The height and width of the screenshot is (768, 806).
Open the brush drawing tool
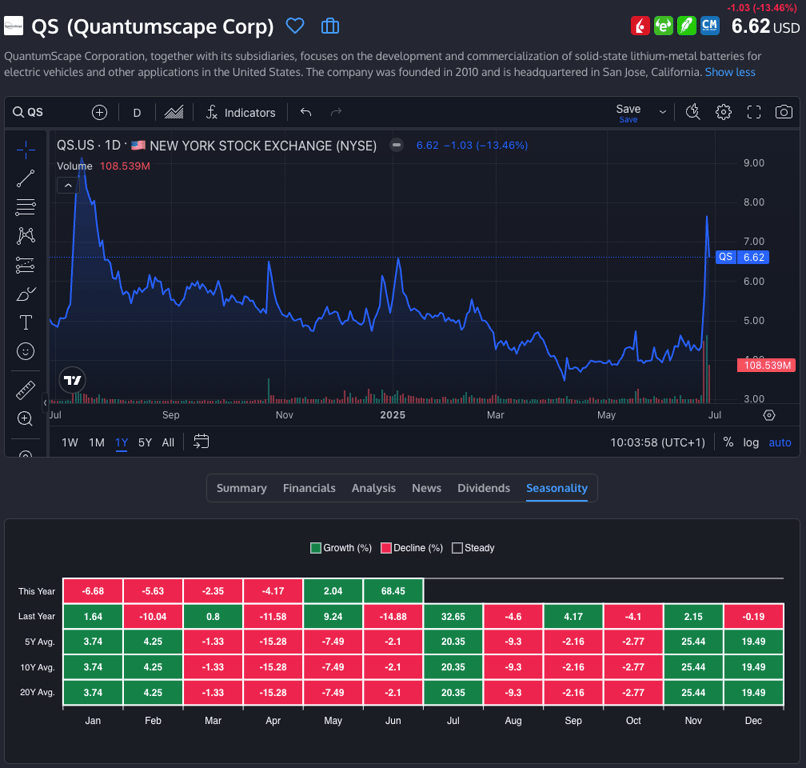point(26,294)
